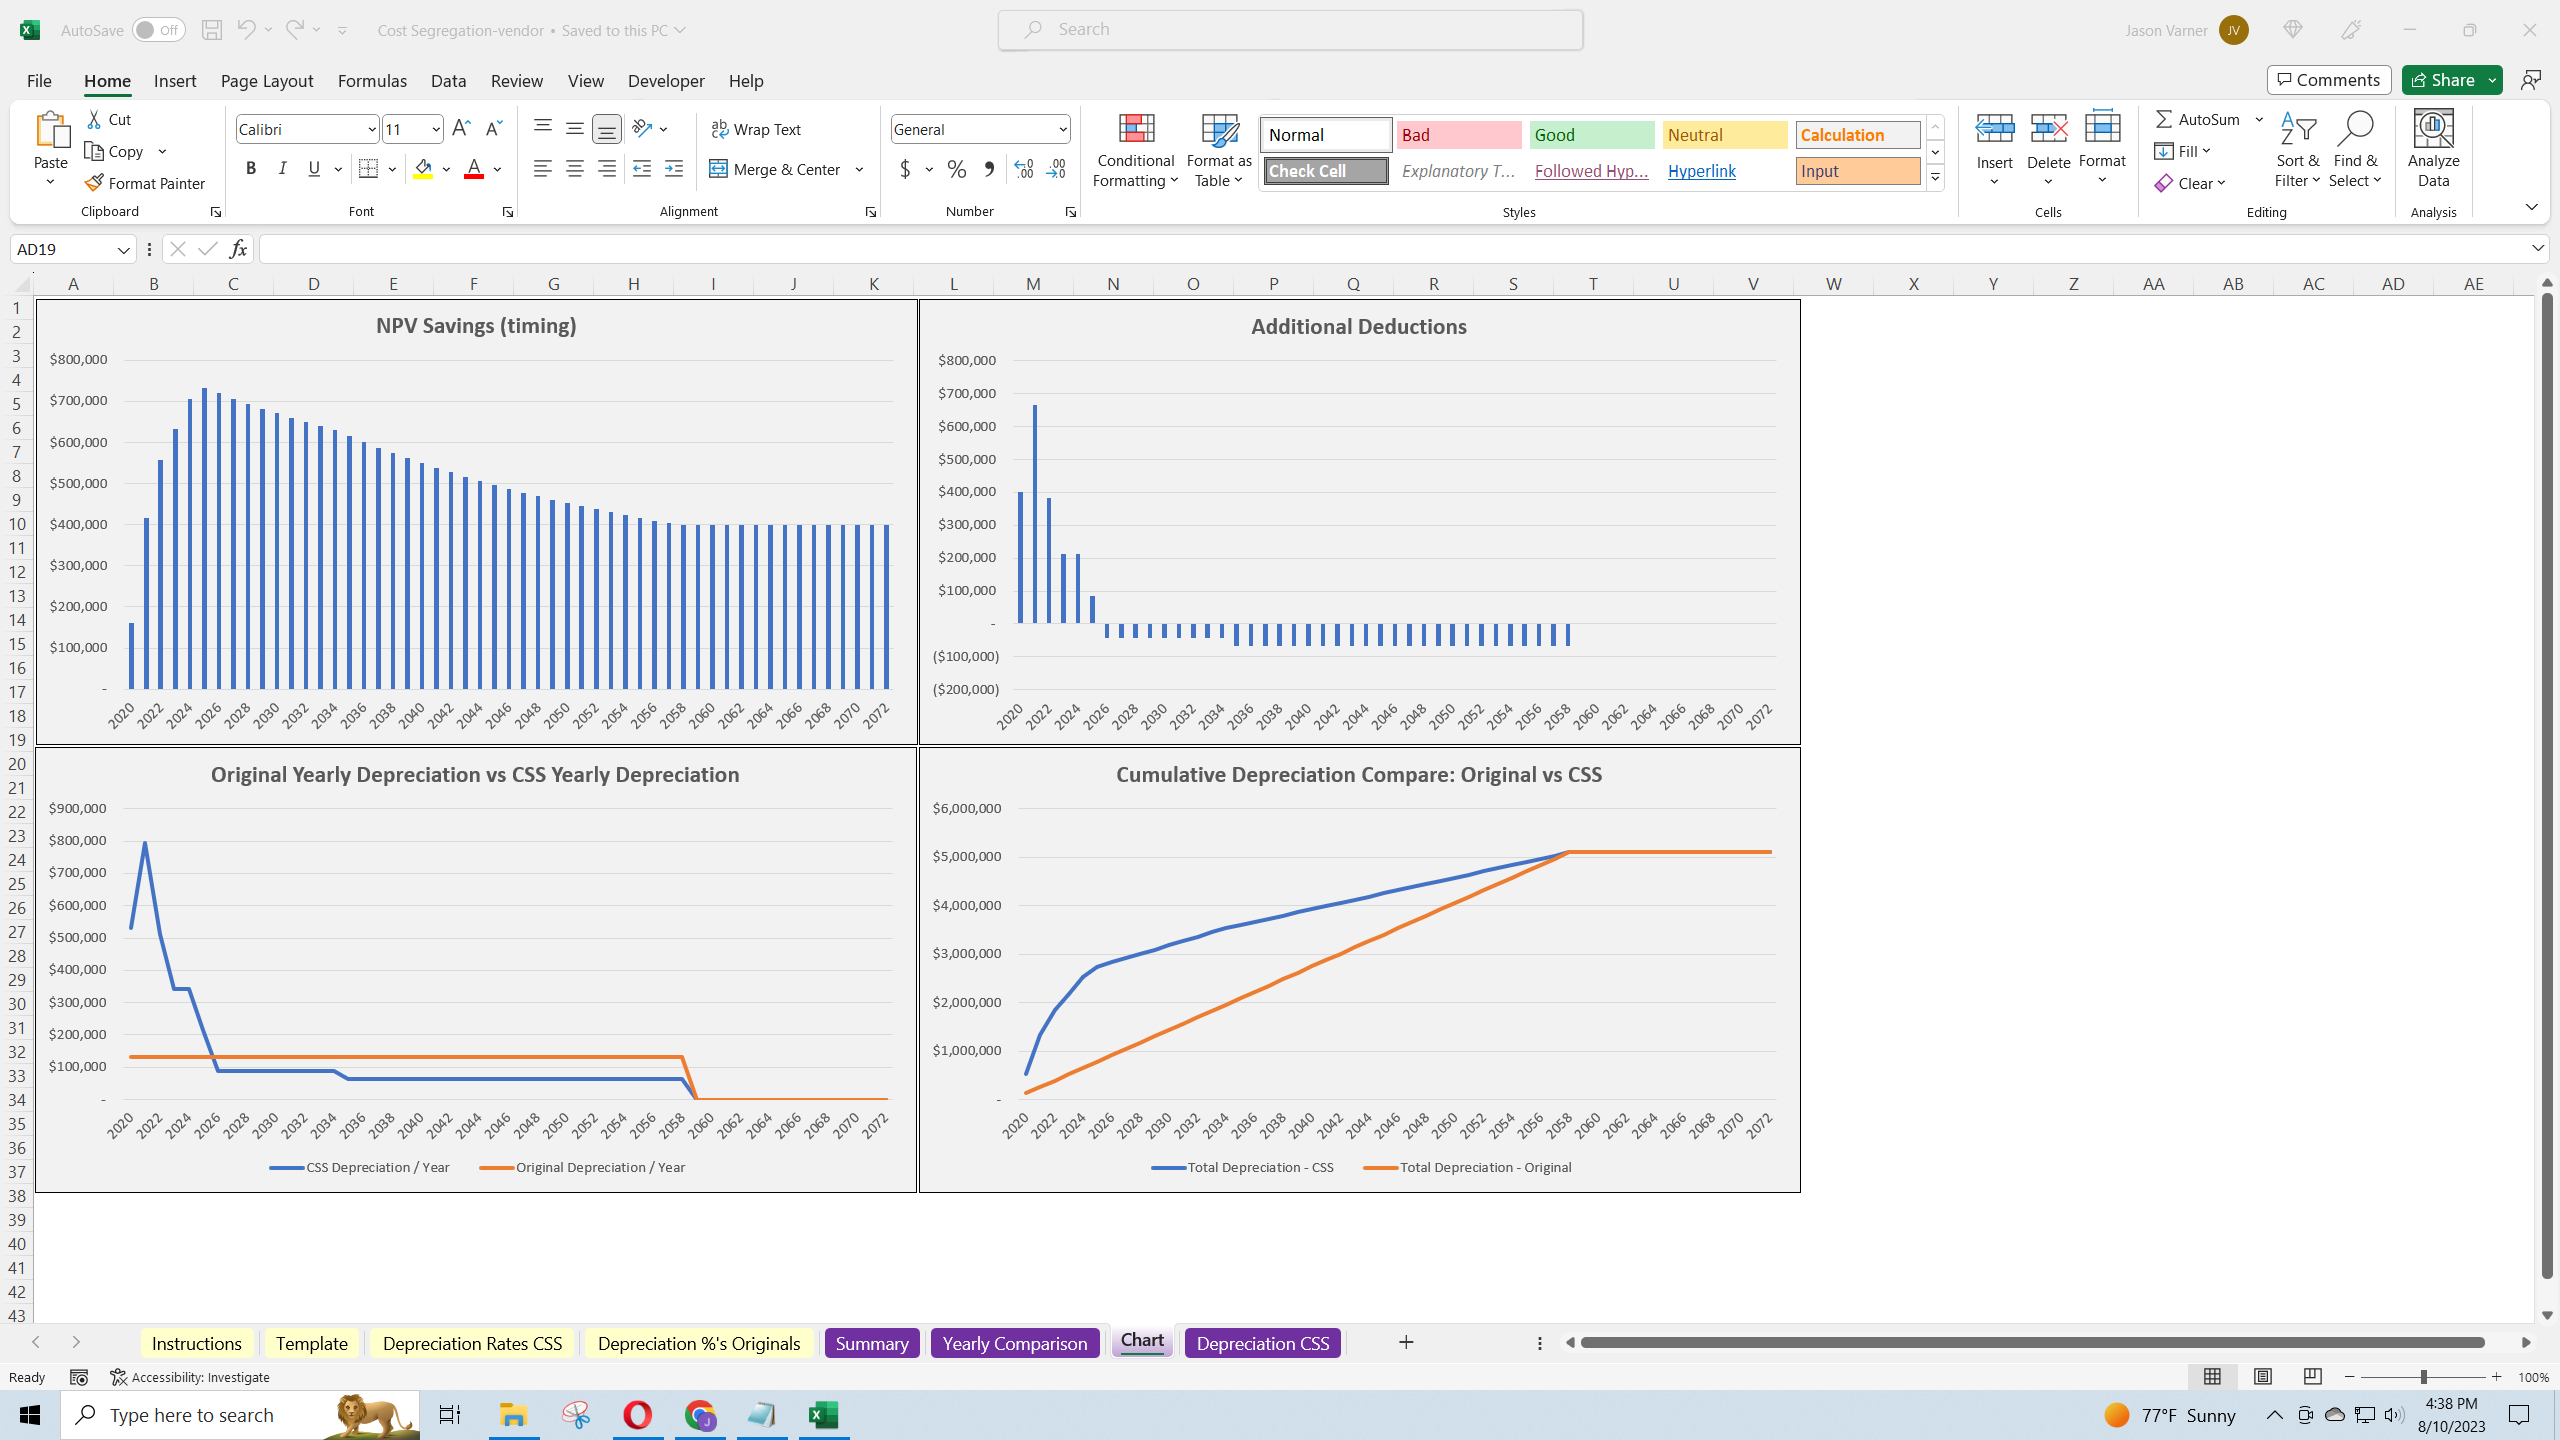Viewport: 2560px width, 1440px height.
Task: Click the Comments button
Action: (x=2329, y=80)
